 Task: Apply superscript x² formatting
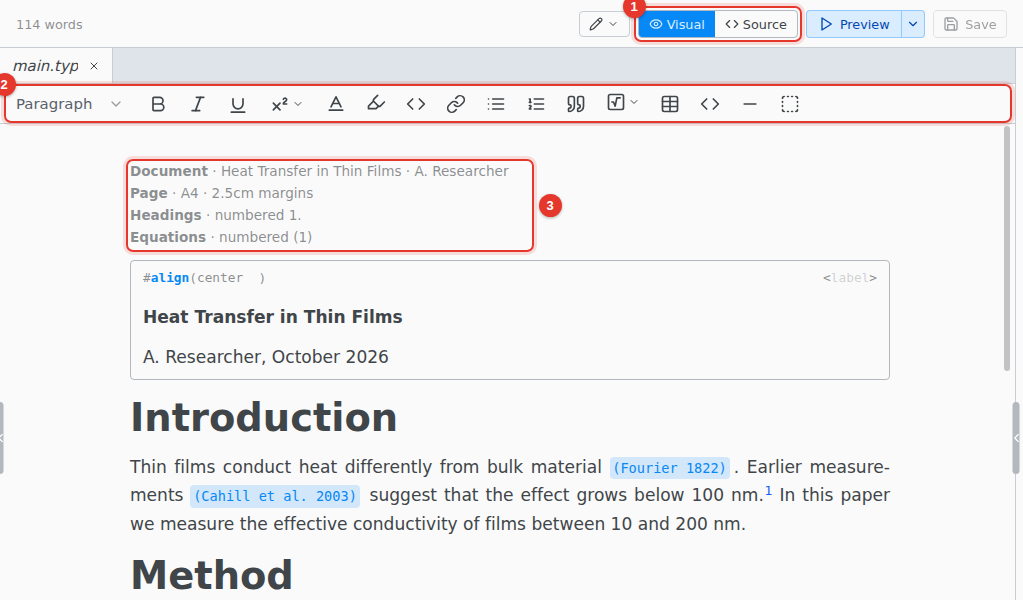(280, 104)
